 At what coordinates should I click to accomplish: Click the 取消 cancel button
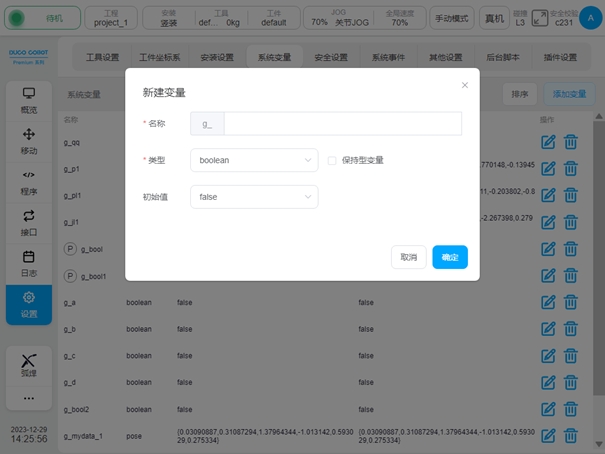point(408,257)
